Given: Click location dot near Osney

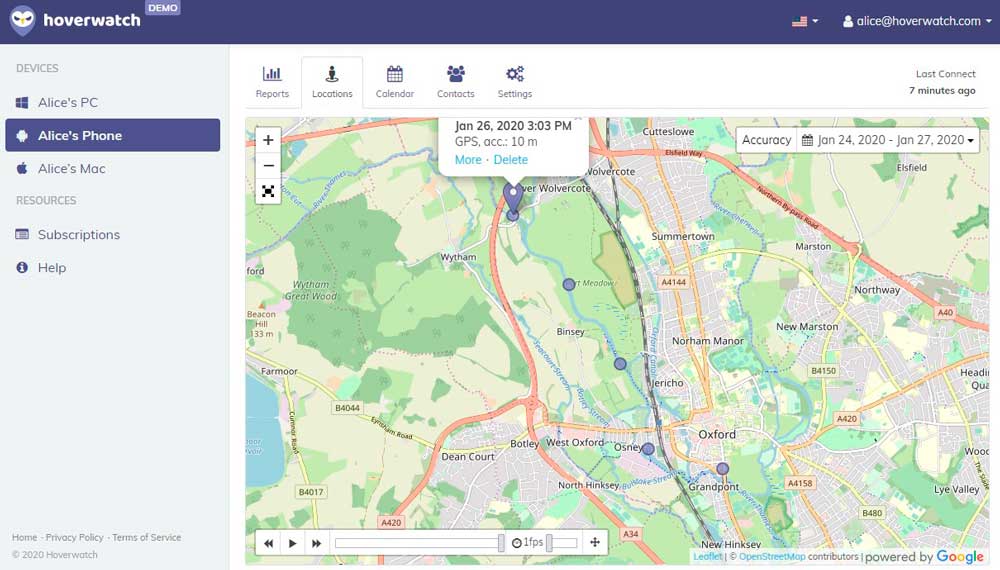Looking at the screenshot, I should tap(648, 449).
